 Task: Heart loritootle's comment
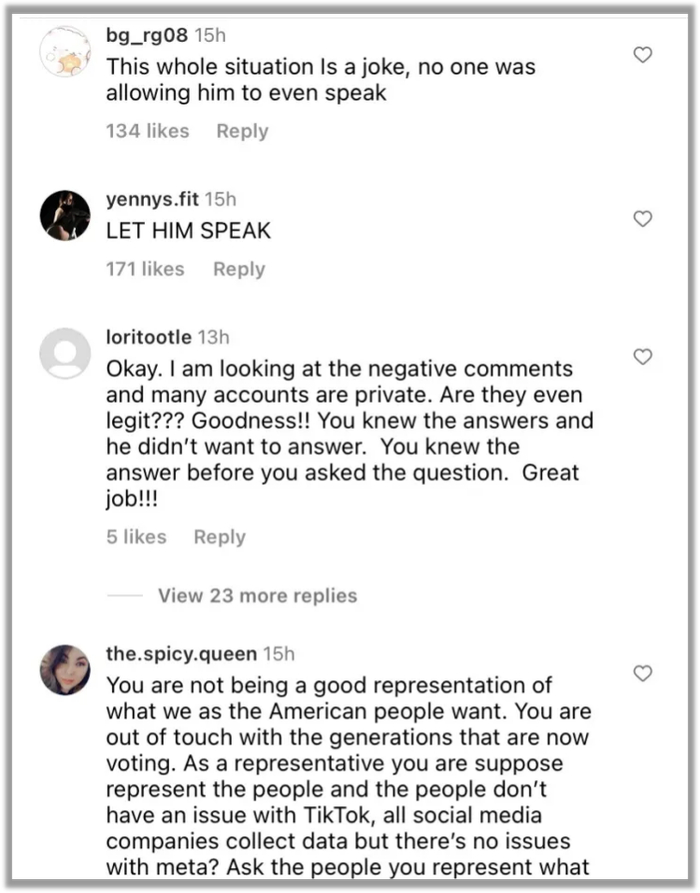click(643, 356)
